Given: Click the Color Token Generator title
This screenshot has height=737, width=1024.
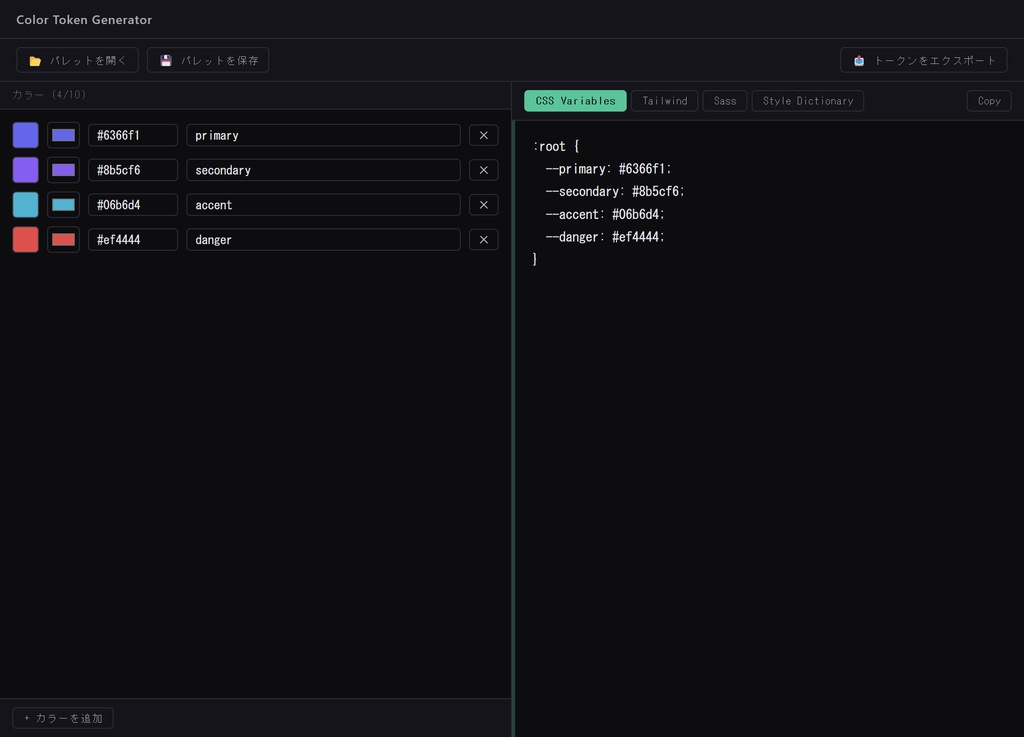Looking at the screenshot, I should (x=84, y=20).
